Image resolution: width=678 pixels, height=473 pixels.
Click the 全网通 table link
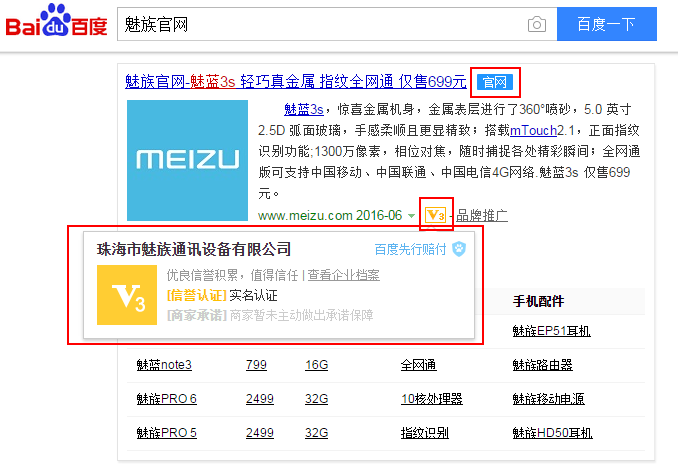[x=418, y=365]
